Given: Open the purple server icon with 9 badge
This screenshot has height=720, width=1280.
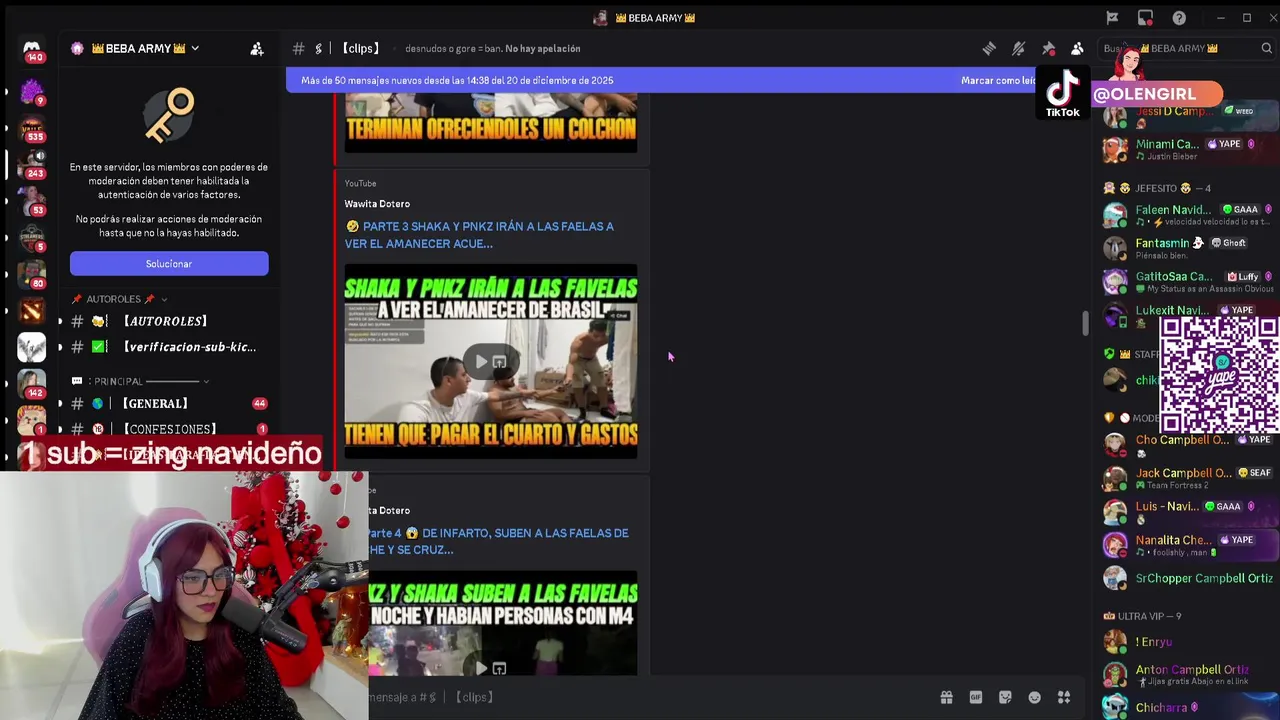Looking at the screenshot, I should (32, 92).
